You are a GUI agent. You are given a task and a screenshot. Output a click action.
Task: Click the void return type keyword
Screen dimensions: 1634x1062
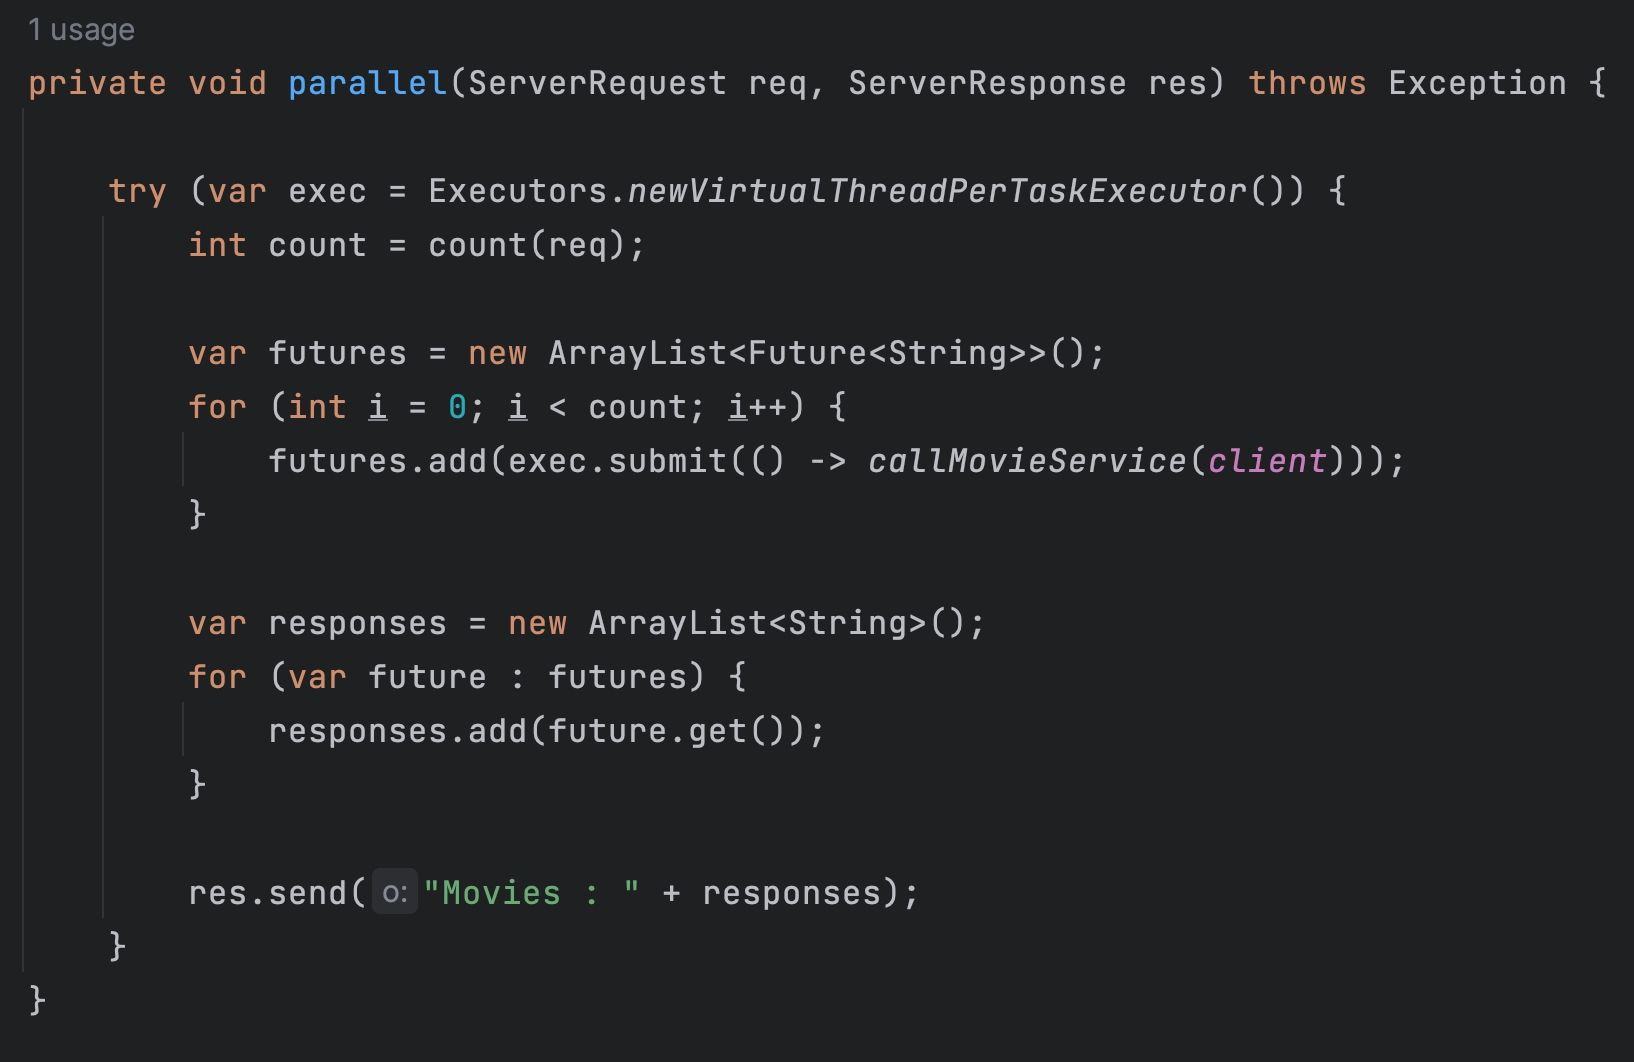[x=227, y=83]
